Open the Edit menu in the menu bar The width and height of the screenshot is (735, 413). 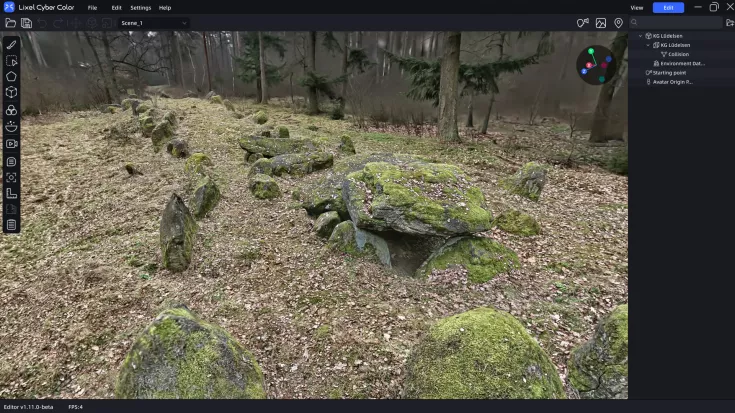tap(116, 8)
